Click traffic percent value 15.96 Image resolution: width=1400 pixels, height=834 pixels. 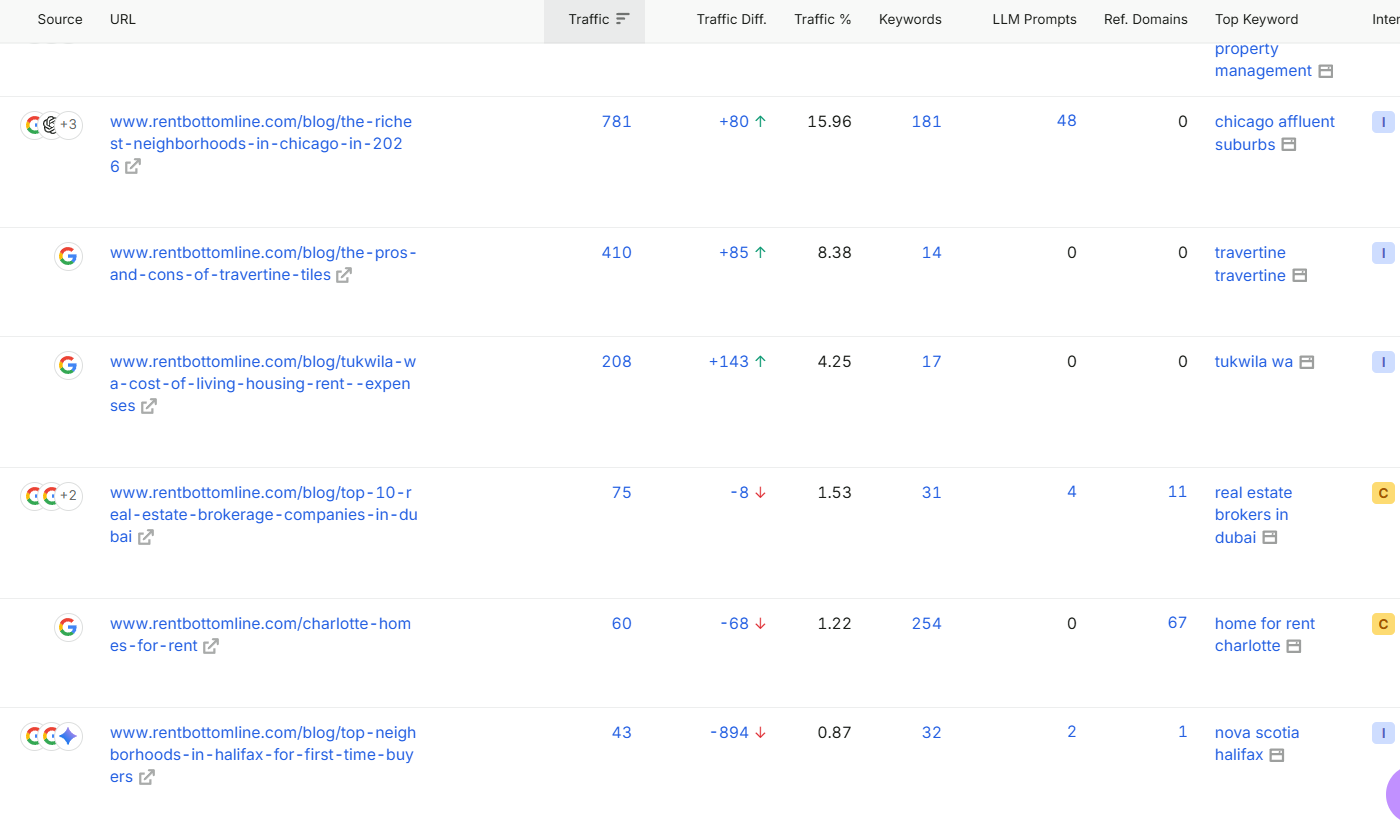click(x=829, y=122)
